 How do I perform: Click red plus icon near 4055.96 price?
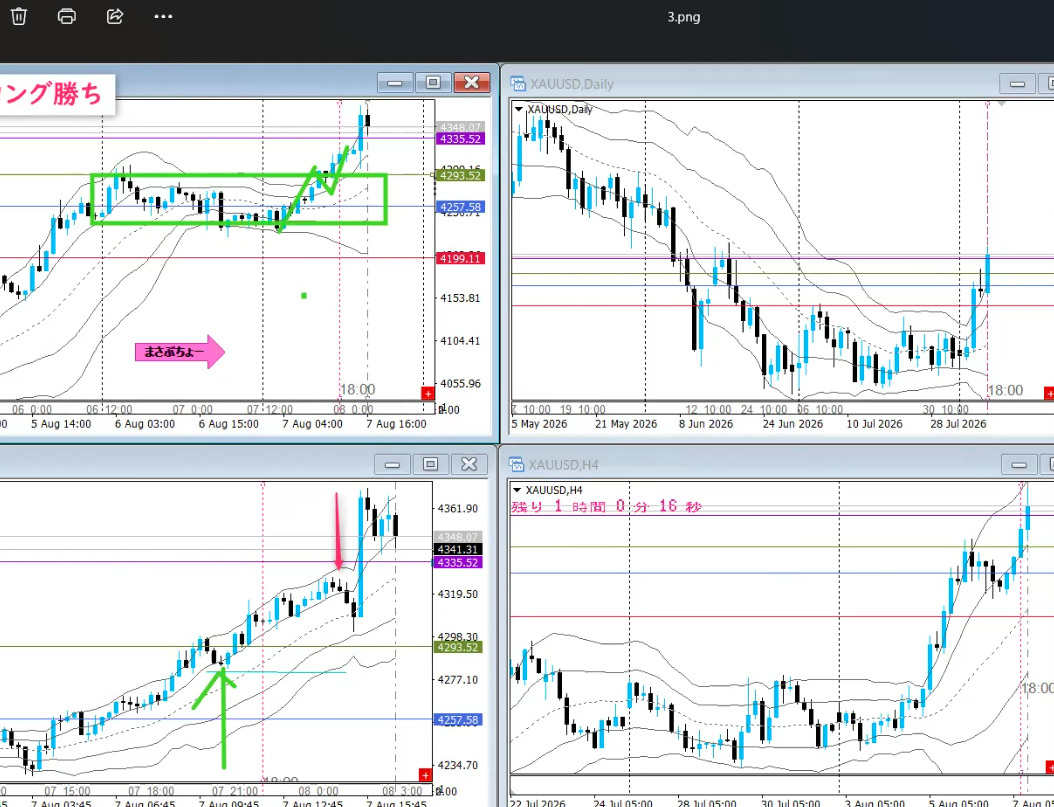tap(428, 393)
